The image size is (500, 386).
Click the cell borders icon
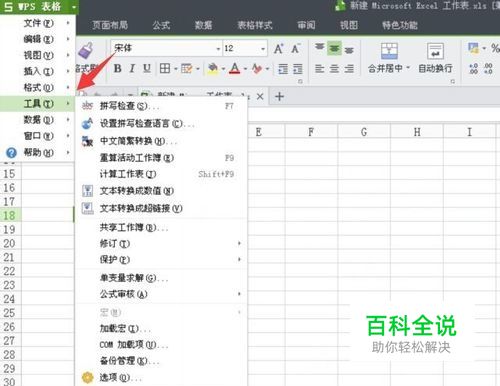pyautogui.click(x=165, y=69)
